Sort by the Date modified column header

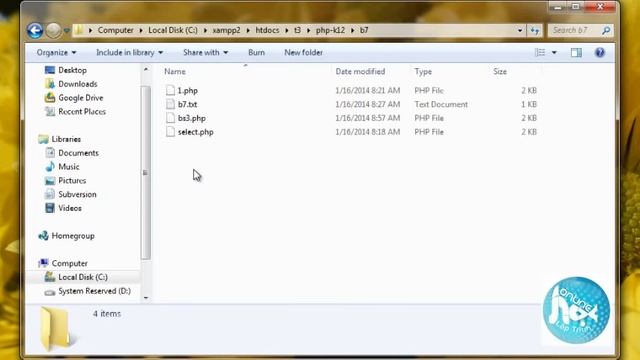[x=360, y=71]
